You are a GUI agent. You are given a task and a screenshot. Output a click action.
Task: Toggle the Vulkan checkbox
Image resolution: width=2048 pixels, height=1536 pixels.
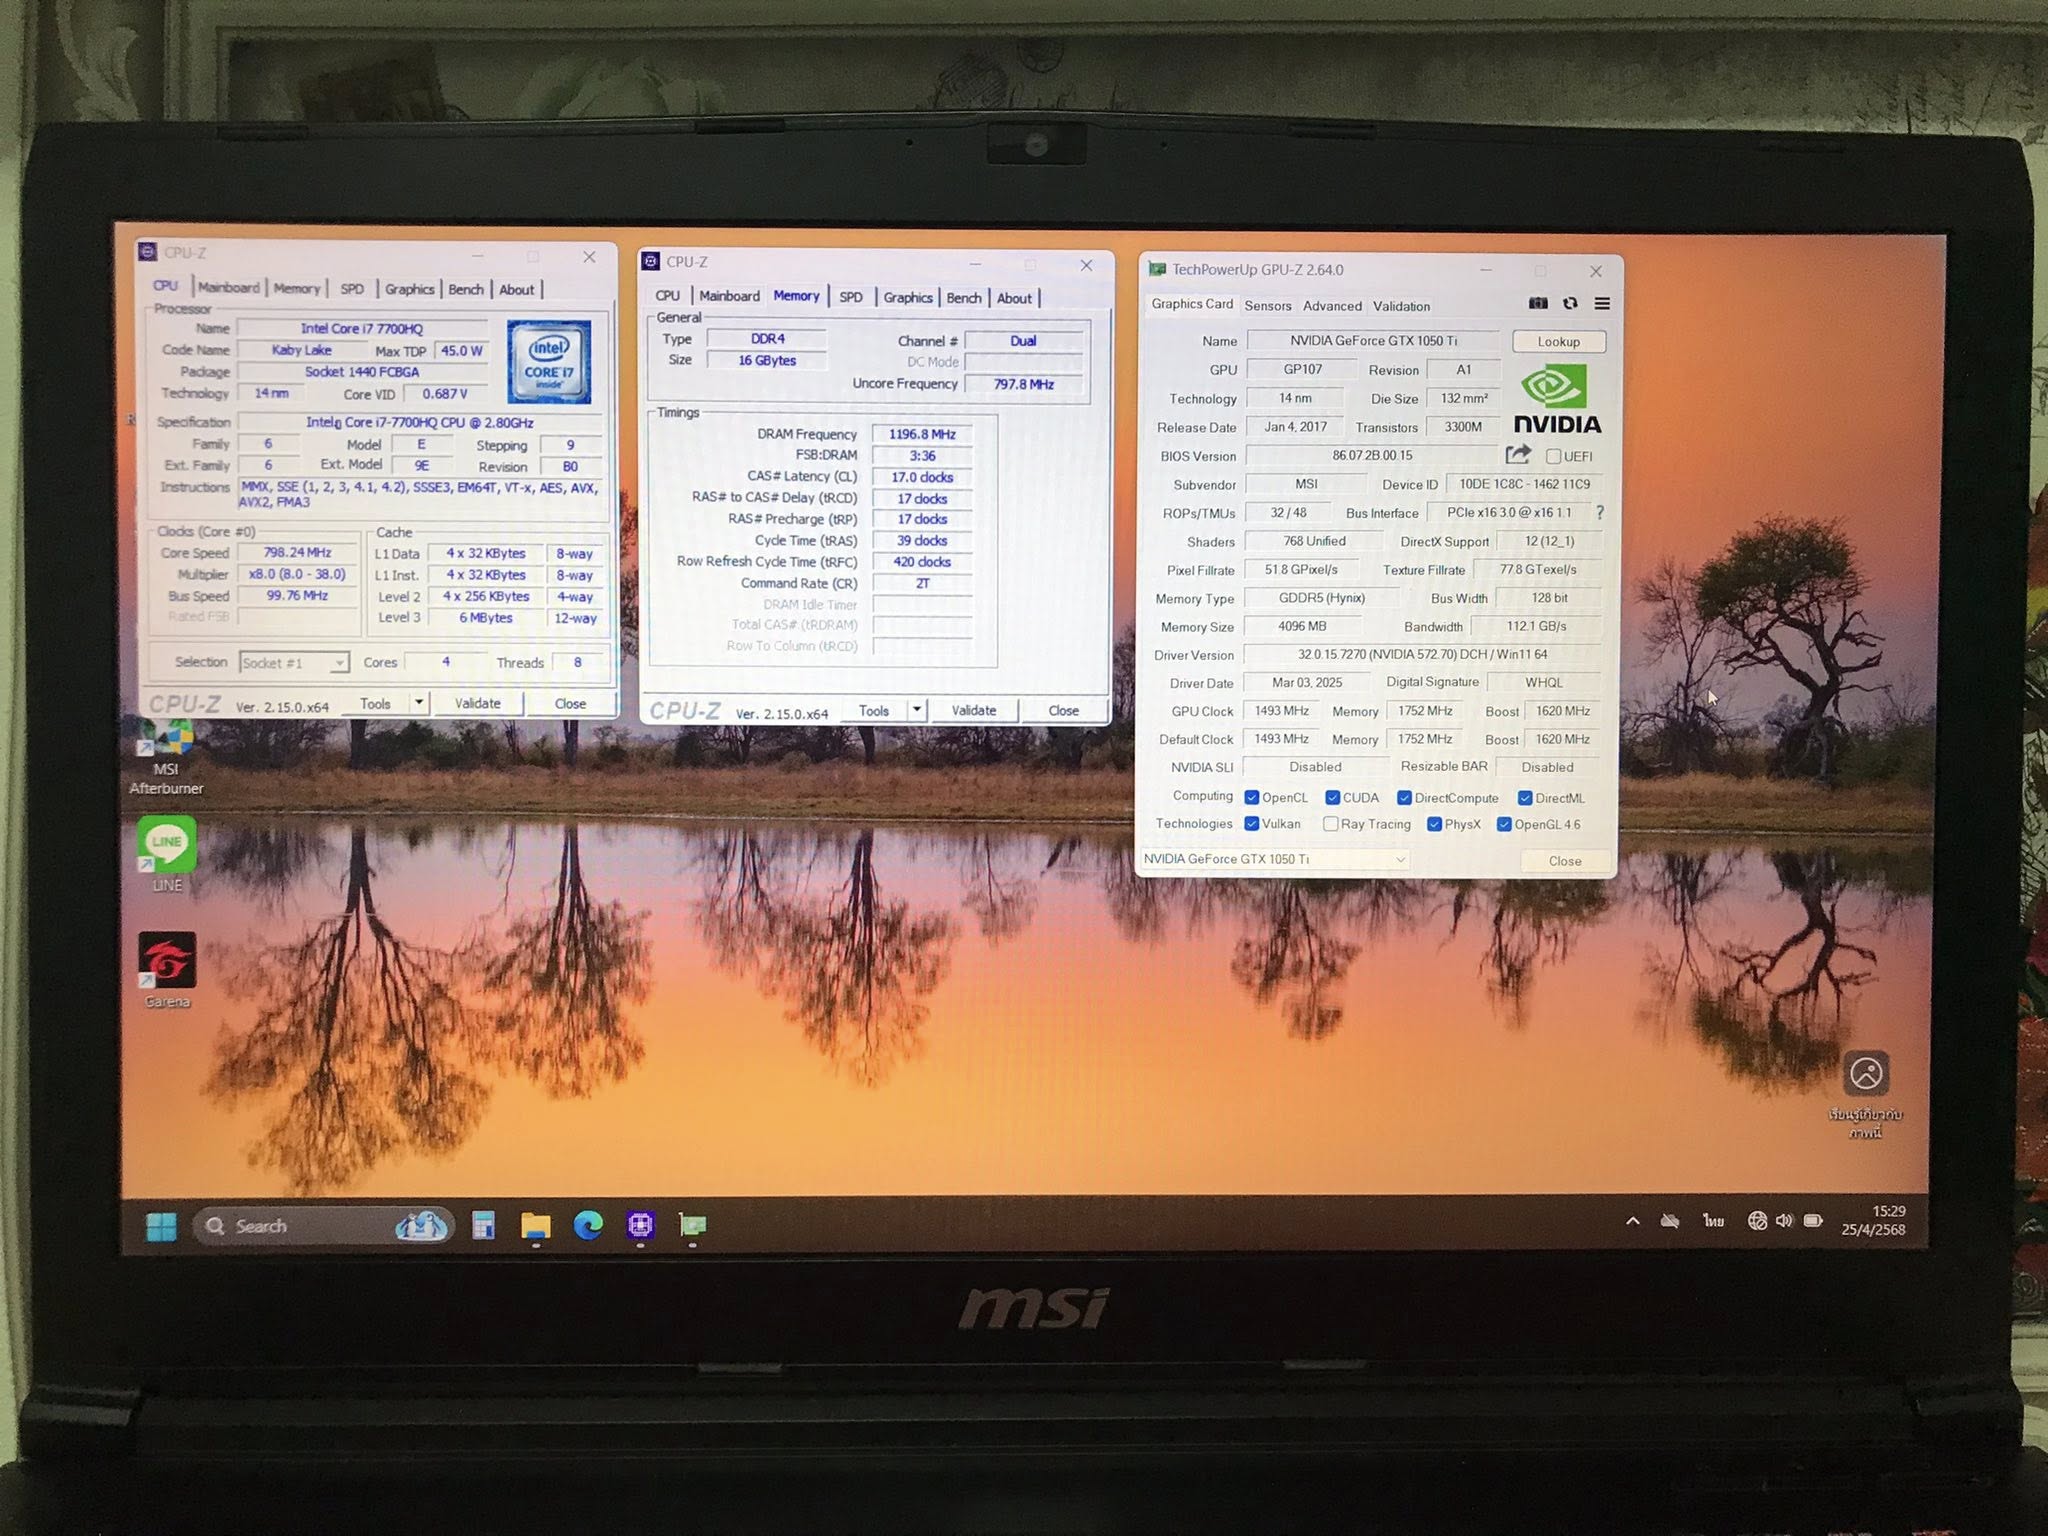coord(1251,824)
